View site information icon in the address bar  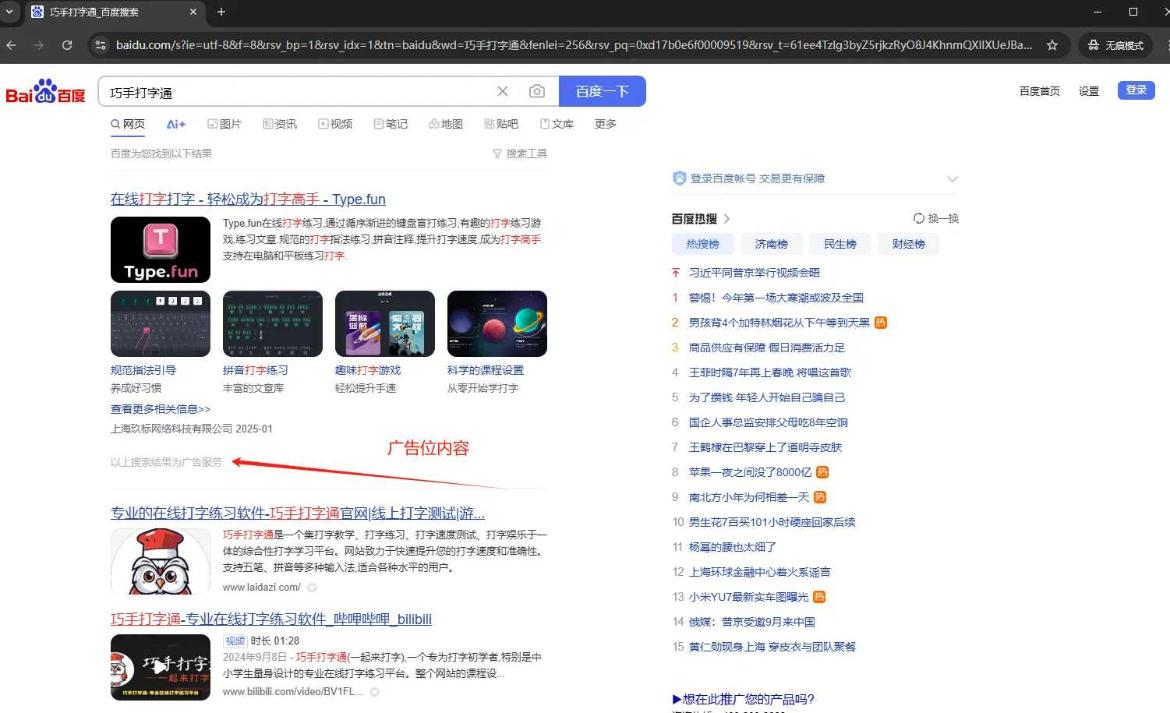pyautogui.click(x=100, y=45)
